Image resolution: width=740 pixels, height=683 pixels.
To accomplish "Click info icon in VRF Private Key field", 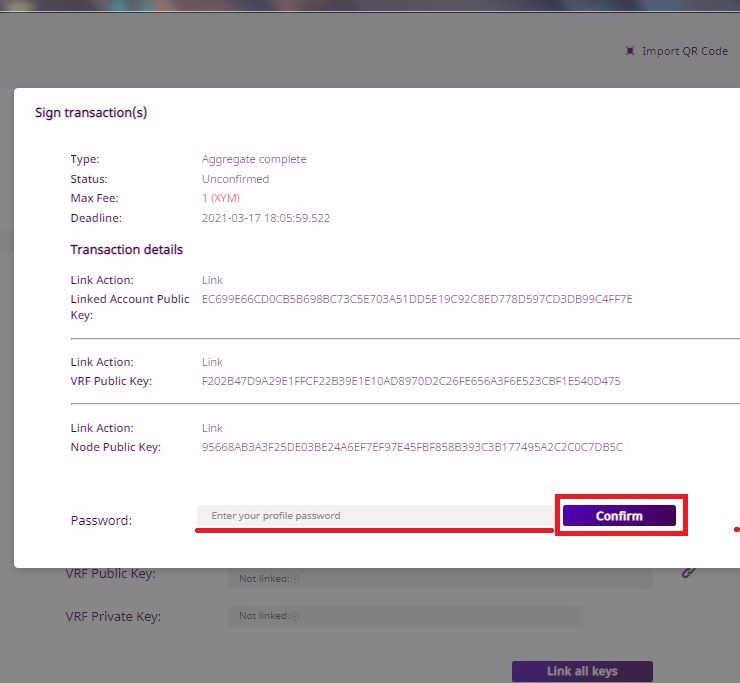I will pos(295,616).
